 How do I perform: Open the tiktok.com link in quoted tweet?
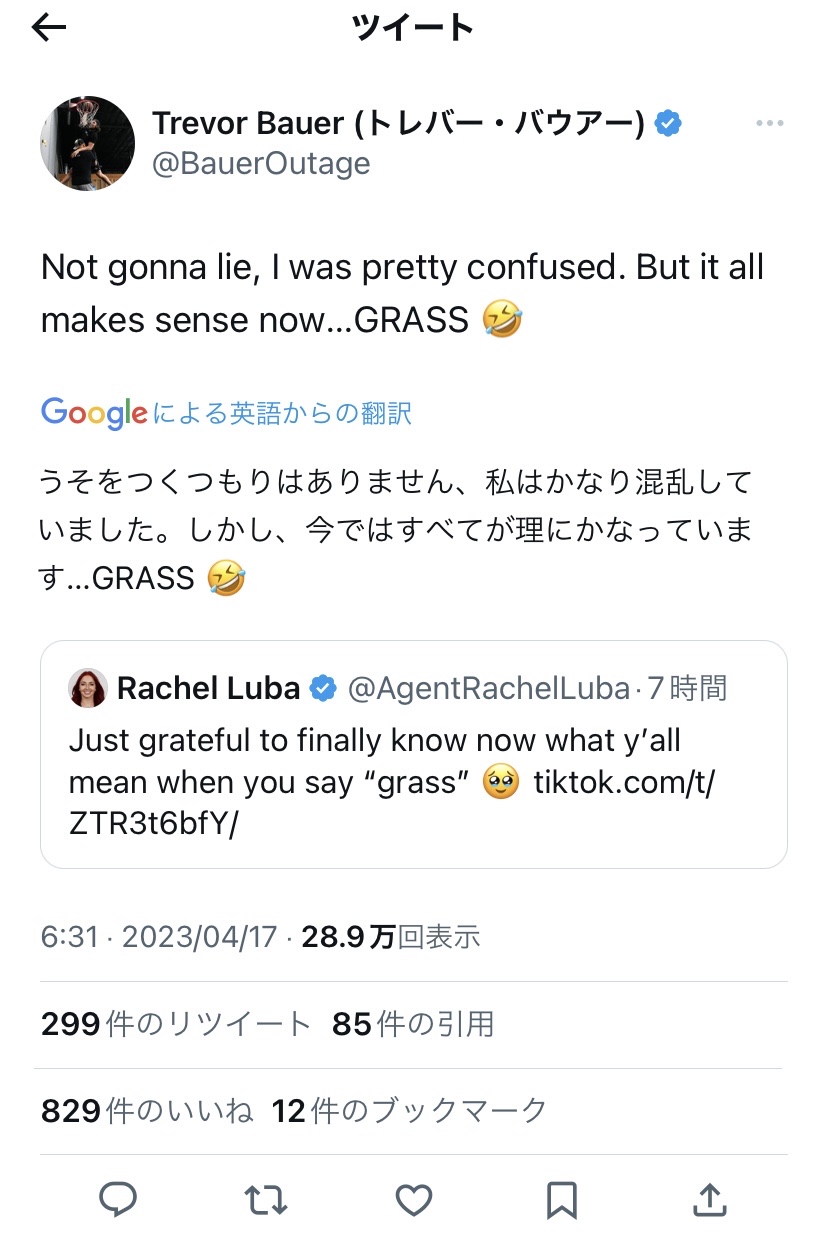click(x=625, y=783)
